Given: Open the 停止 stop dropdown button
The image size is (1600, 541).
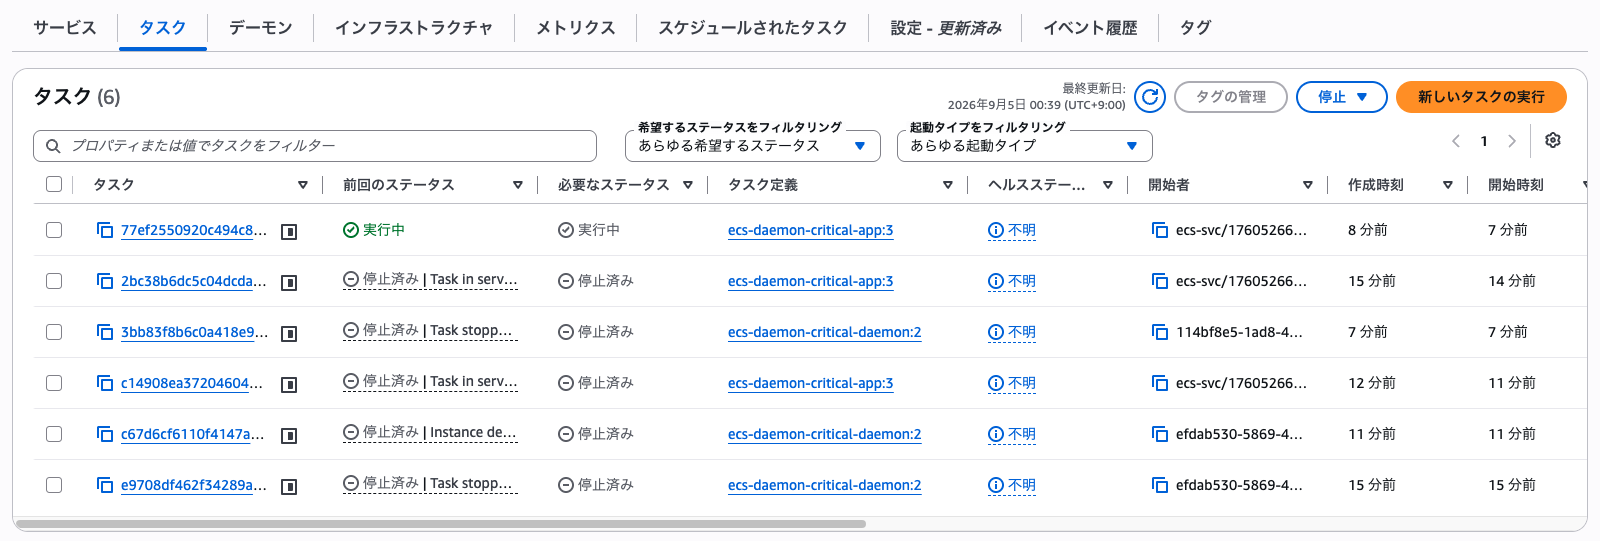Looking at the screenshot, I should click(x=1342, y=97).
